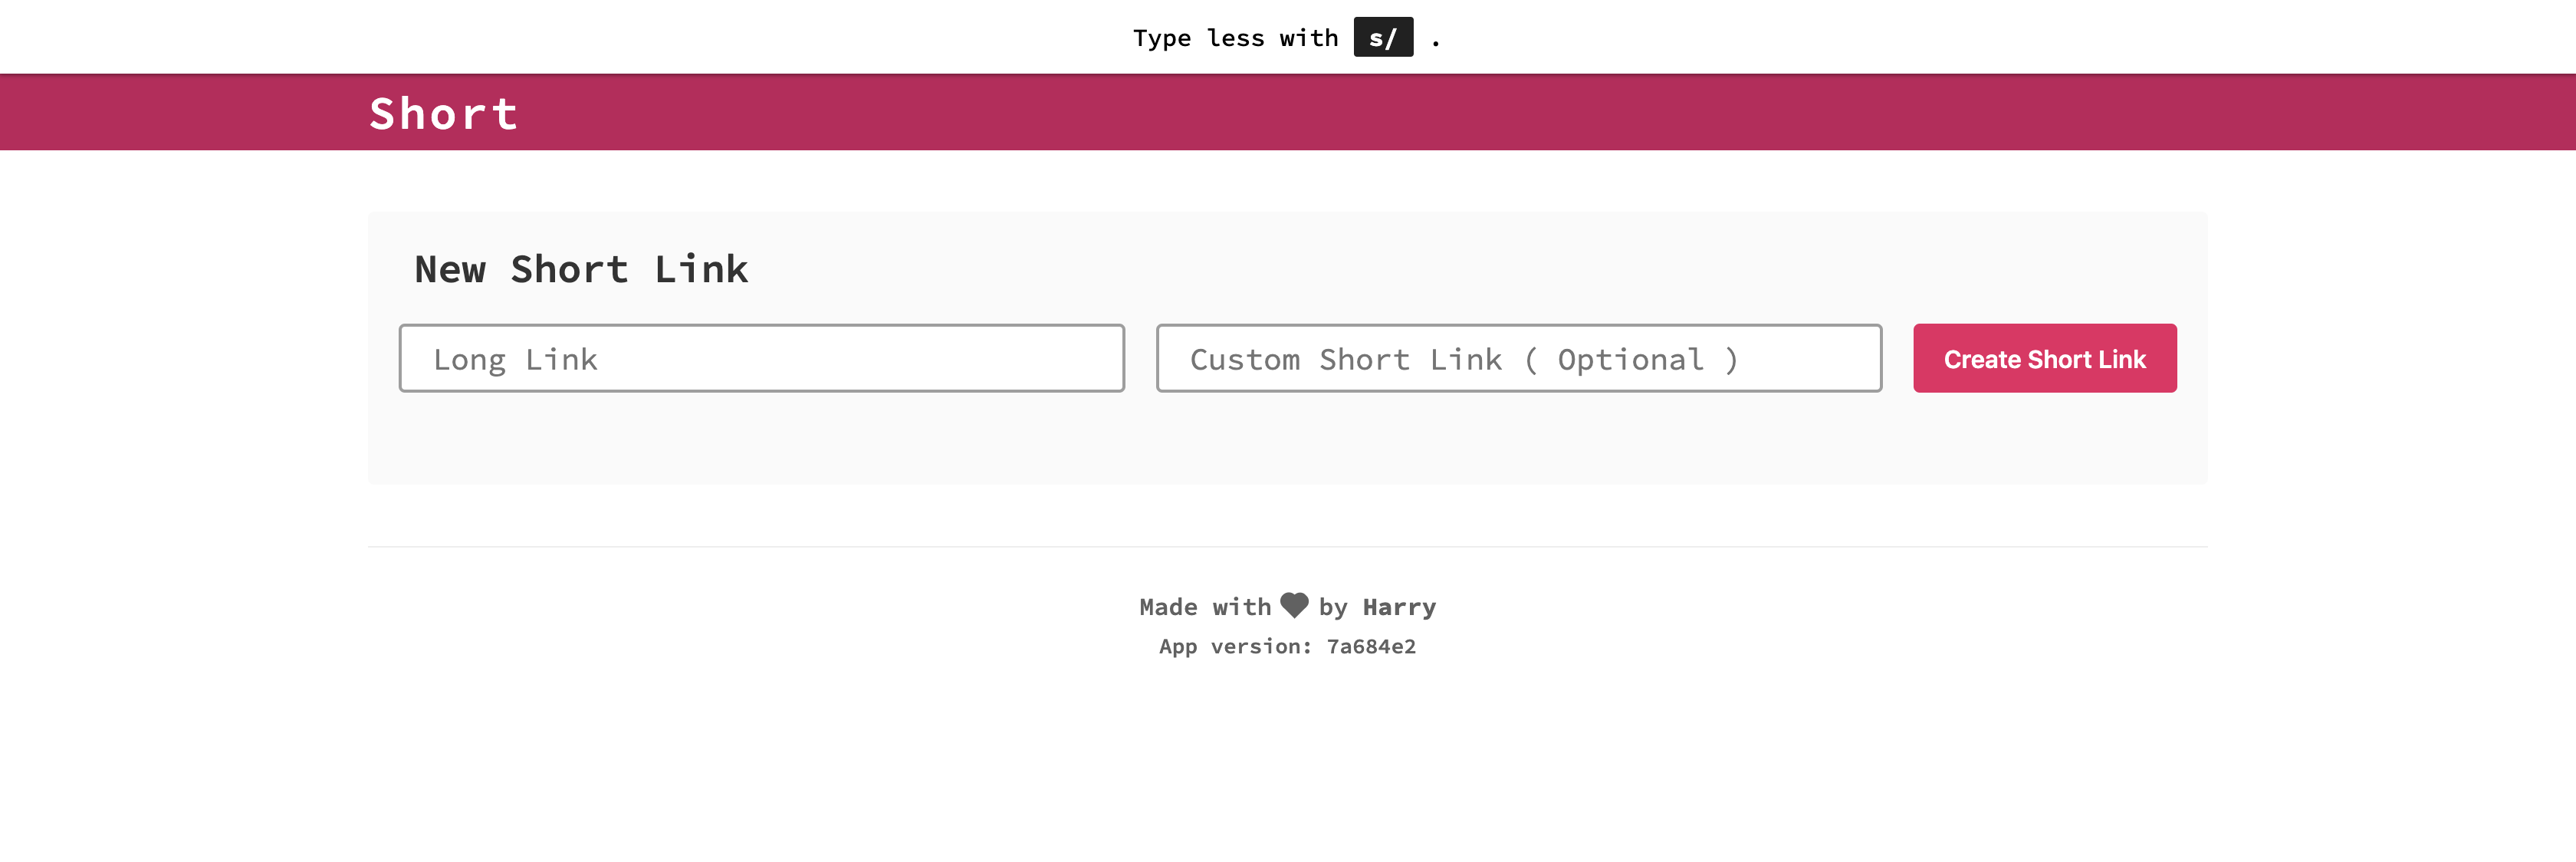Click the word 'Link' in the heading
Image resolution: width=2576 pixels, height=862 pixels.
click(701, 269)
